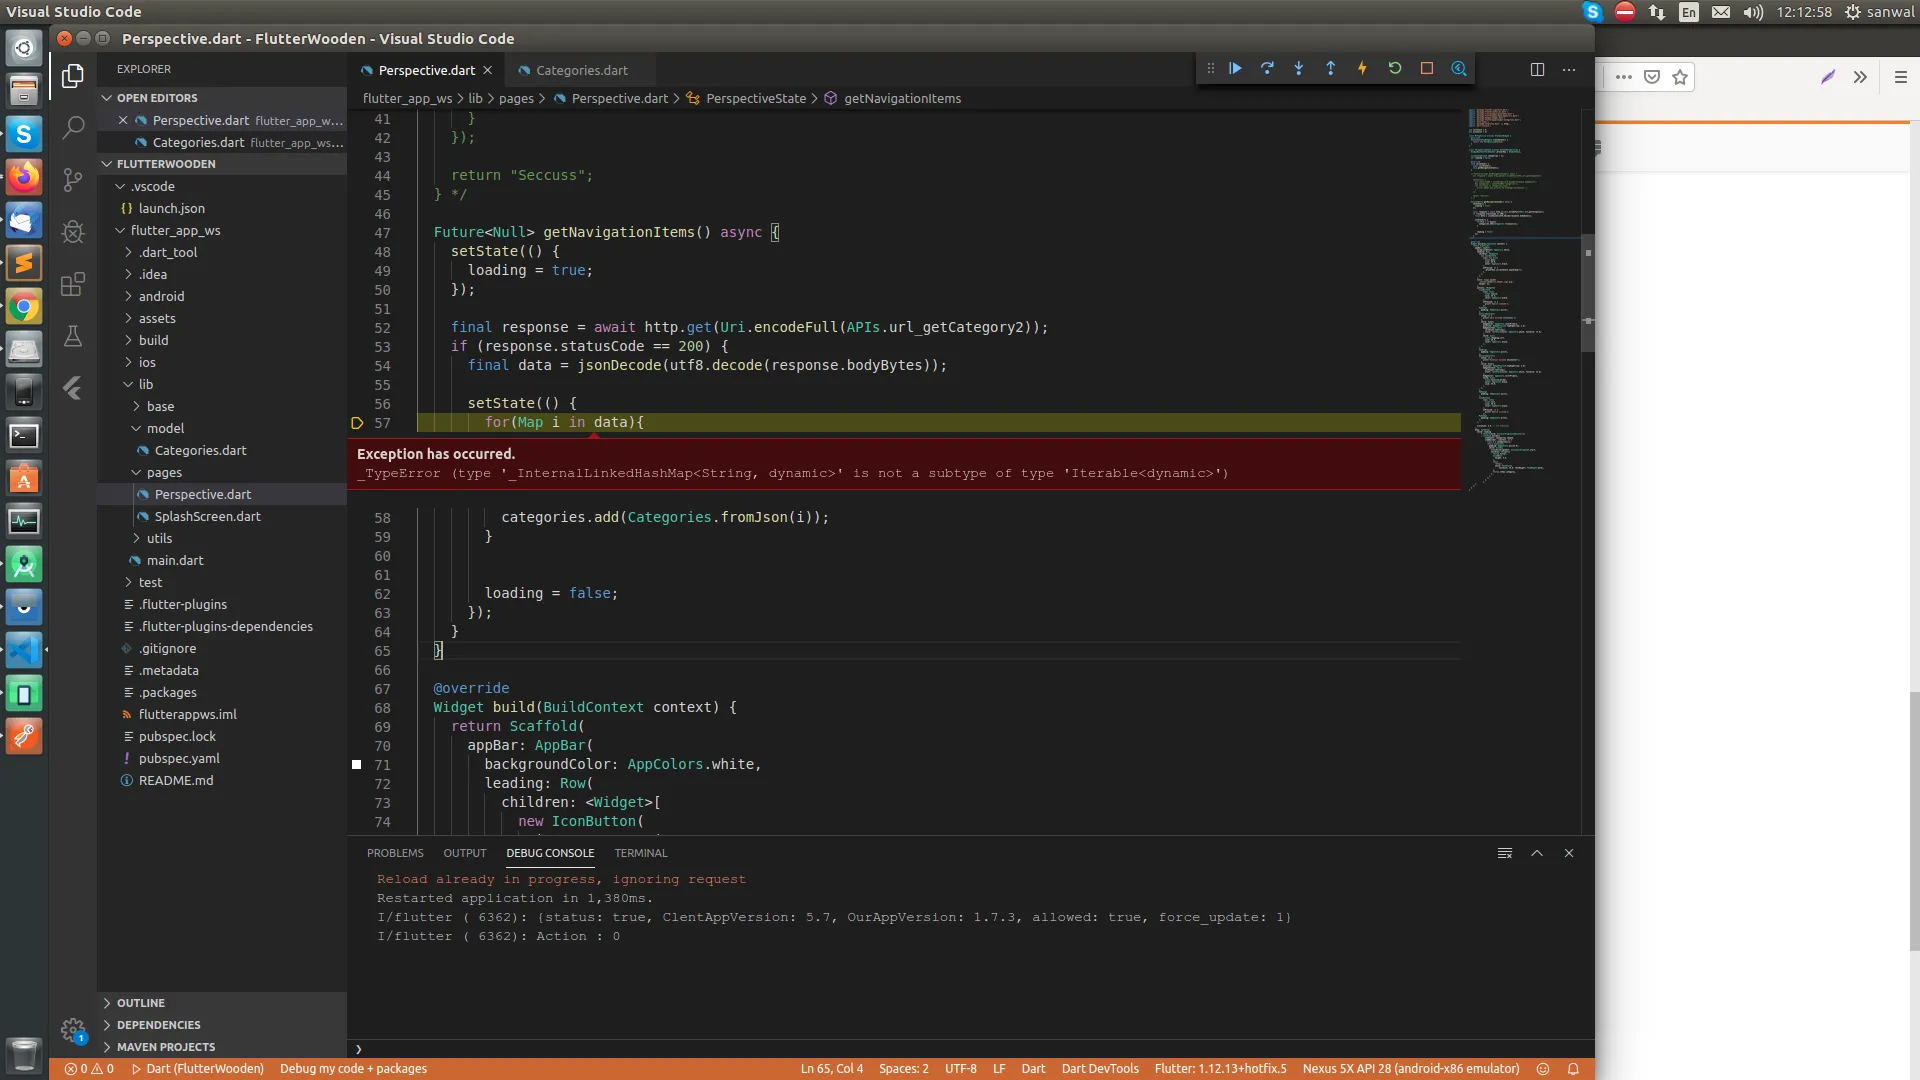Open the Extensions view in activity bar
This screenshot has height=1080, width=1920.
73,285
